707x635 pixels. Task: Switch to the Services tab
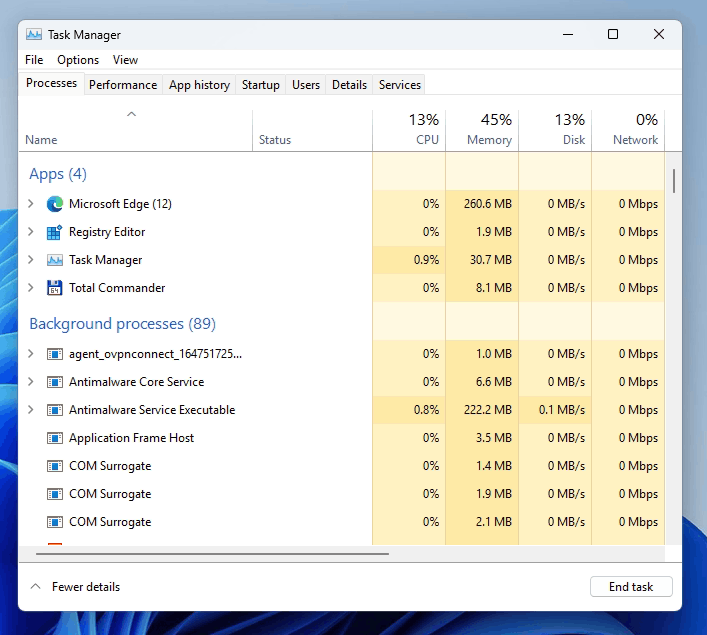pyautogui.click(x=400, y=85)
